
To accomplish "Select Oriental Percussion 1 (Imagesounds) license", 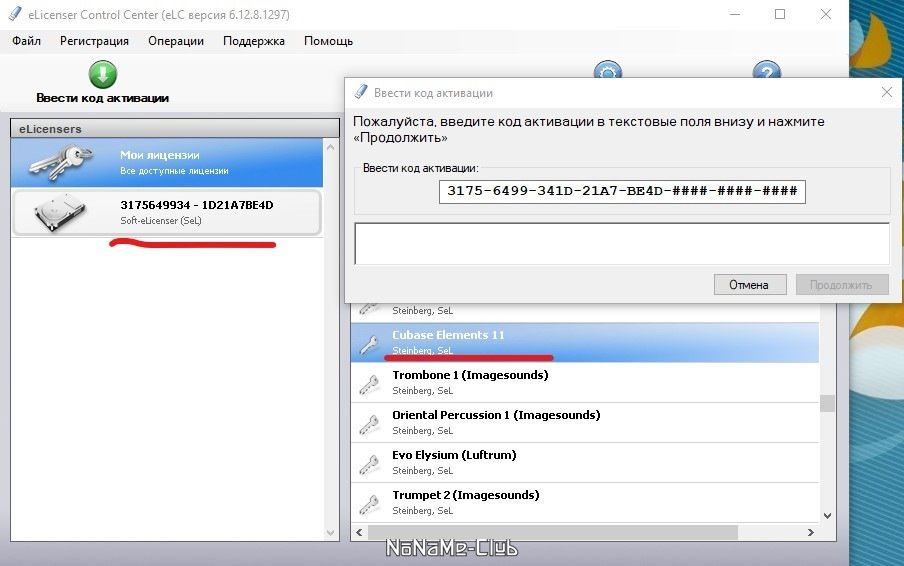I will point(585,422).
